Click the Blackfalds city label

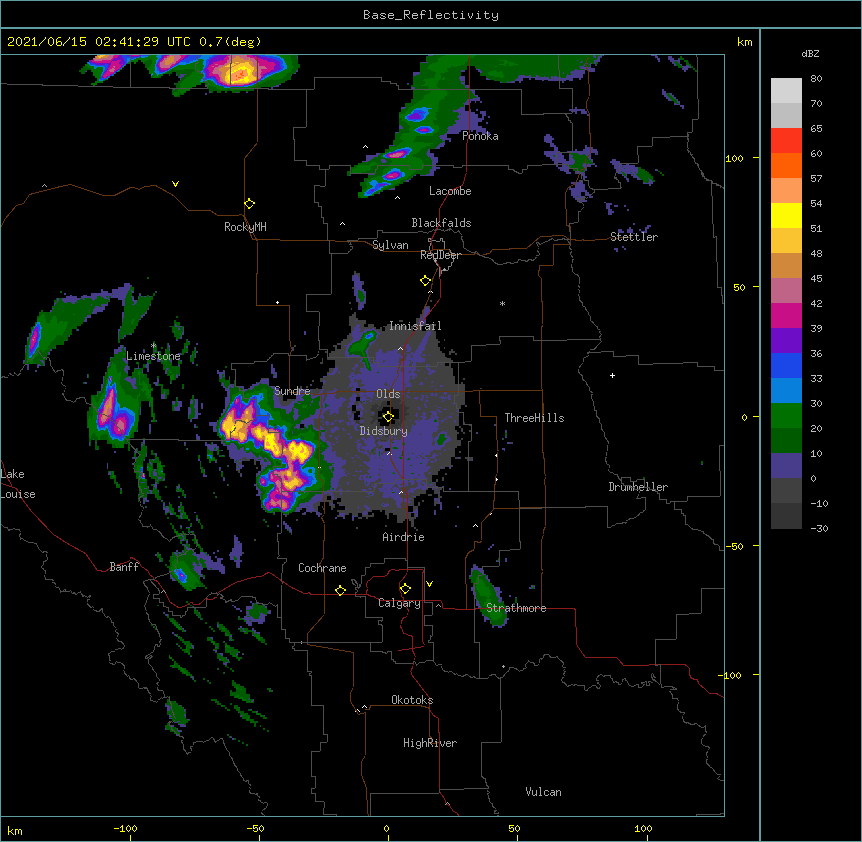point(441,223)
